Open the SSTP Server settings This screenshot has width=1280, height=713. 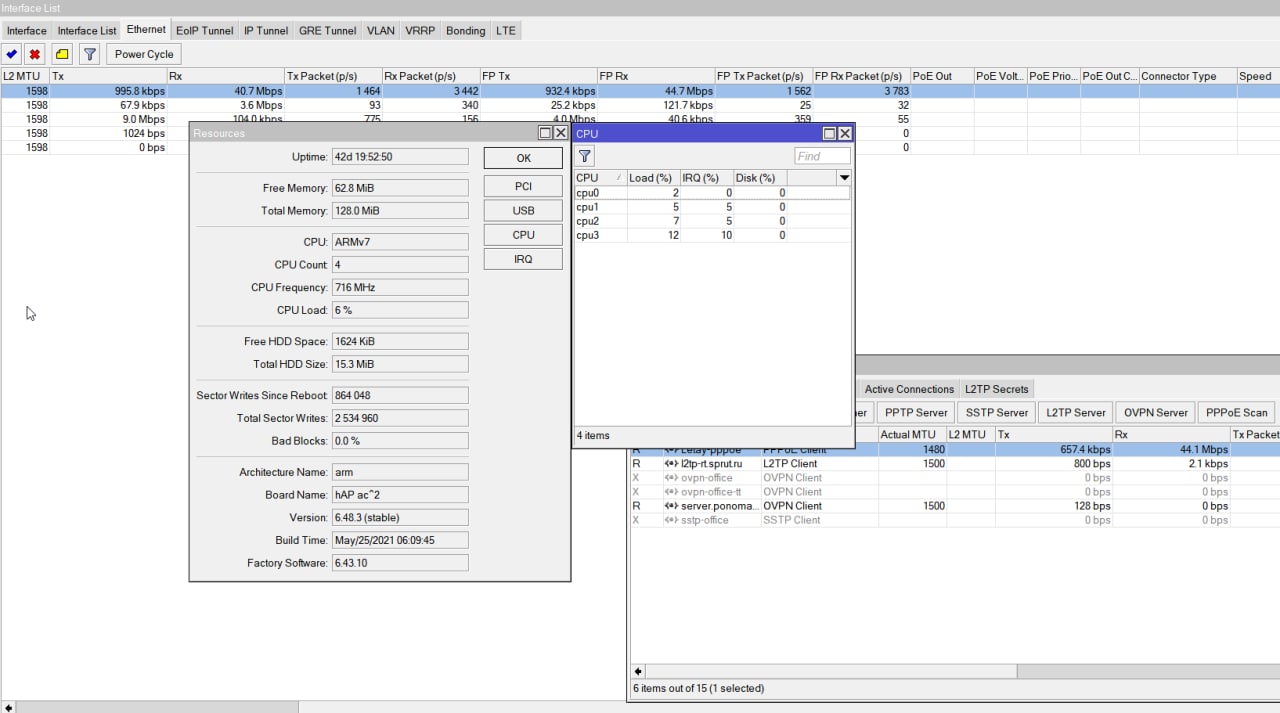tap(996, 412)
